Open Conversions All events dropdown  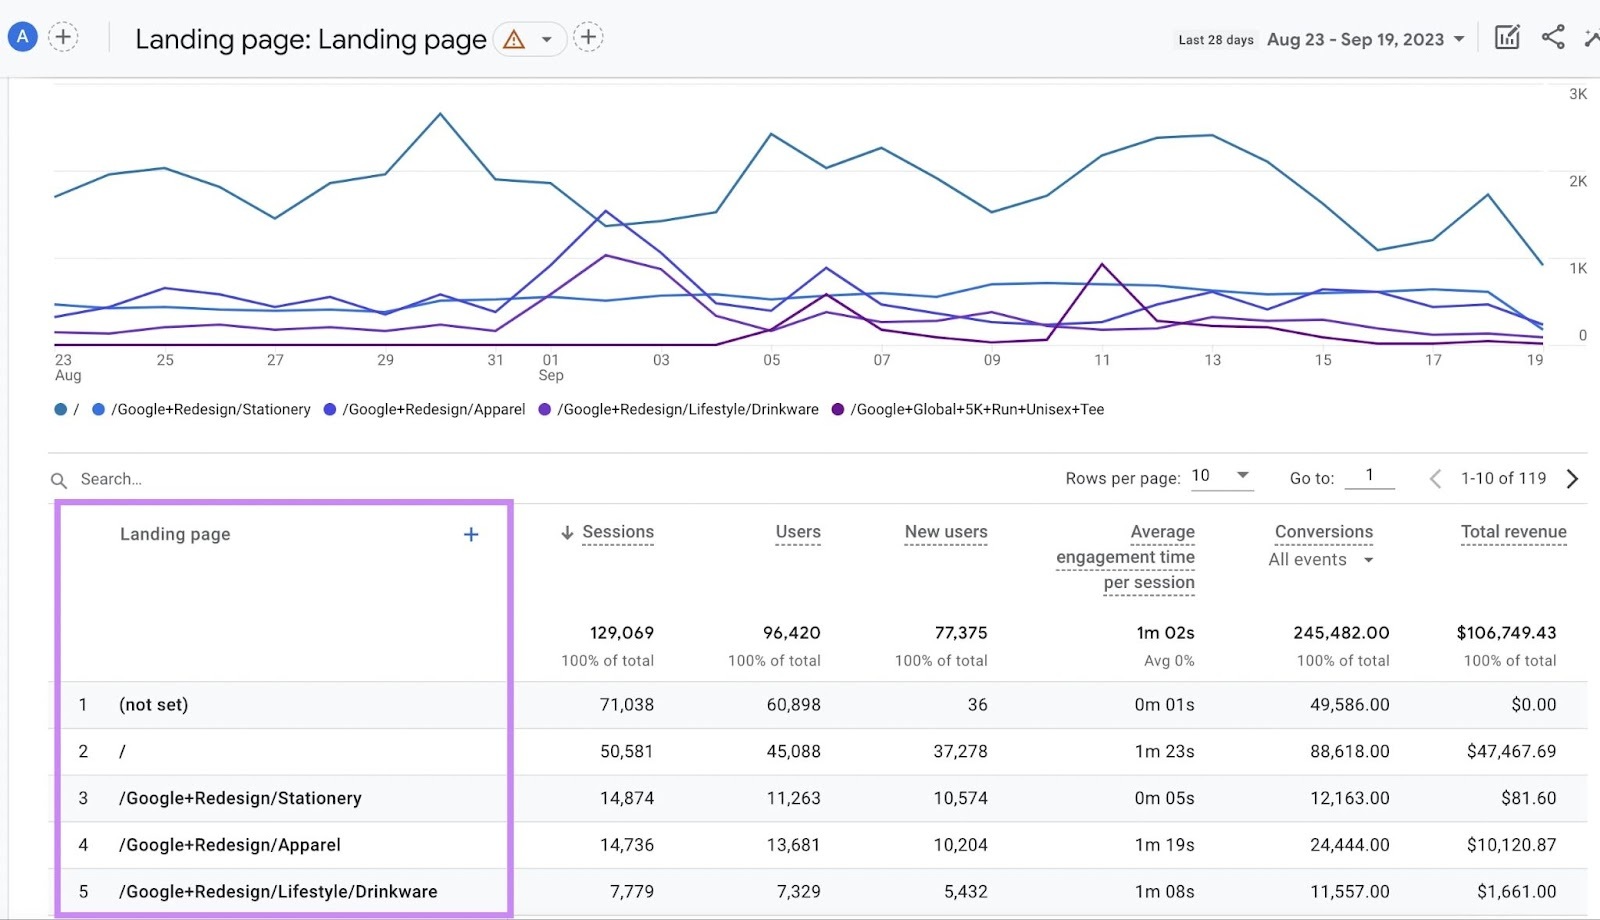coord(1321,560)
